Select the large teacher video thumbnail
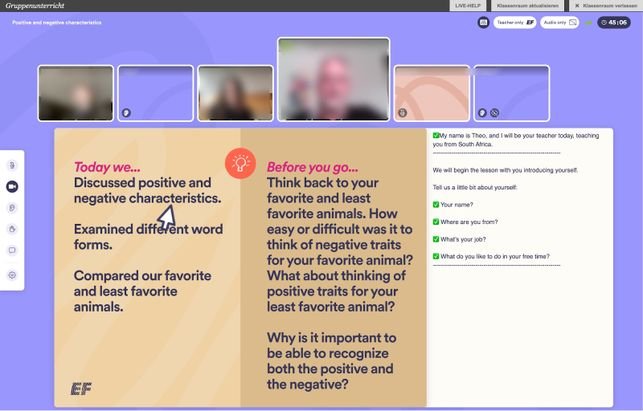The height and width of the screenshot is (411, 643). click(x=333, y=79)
